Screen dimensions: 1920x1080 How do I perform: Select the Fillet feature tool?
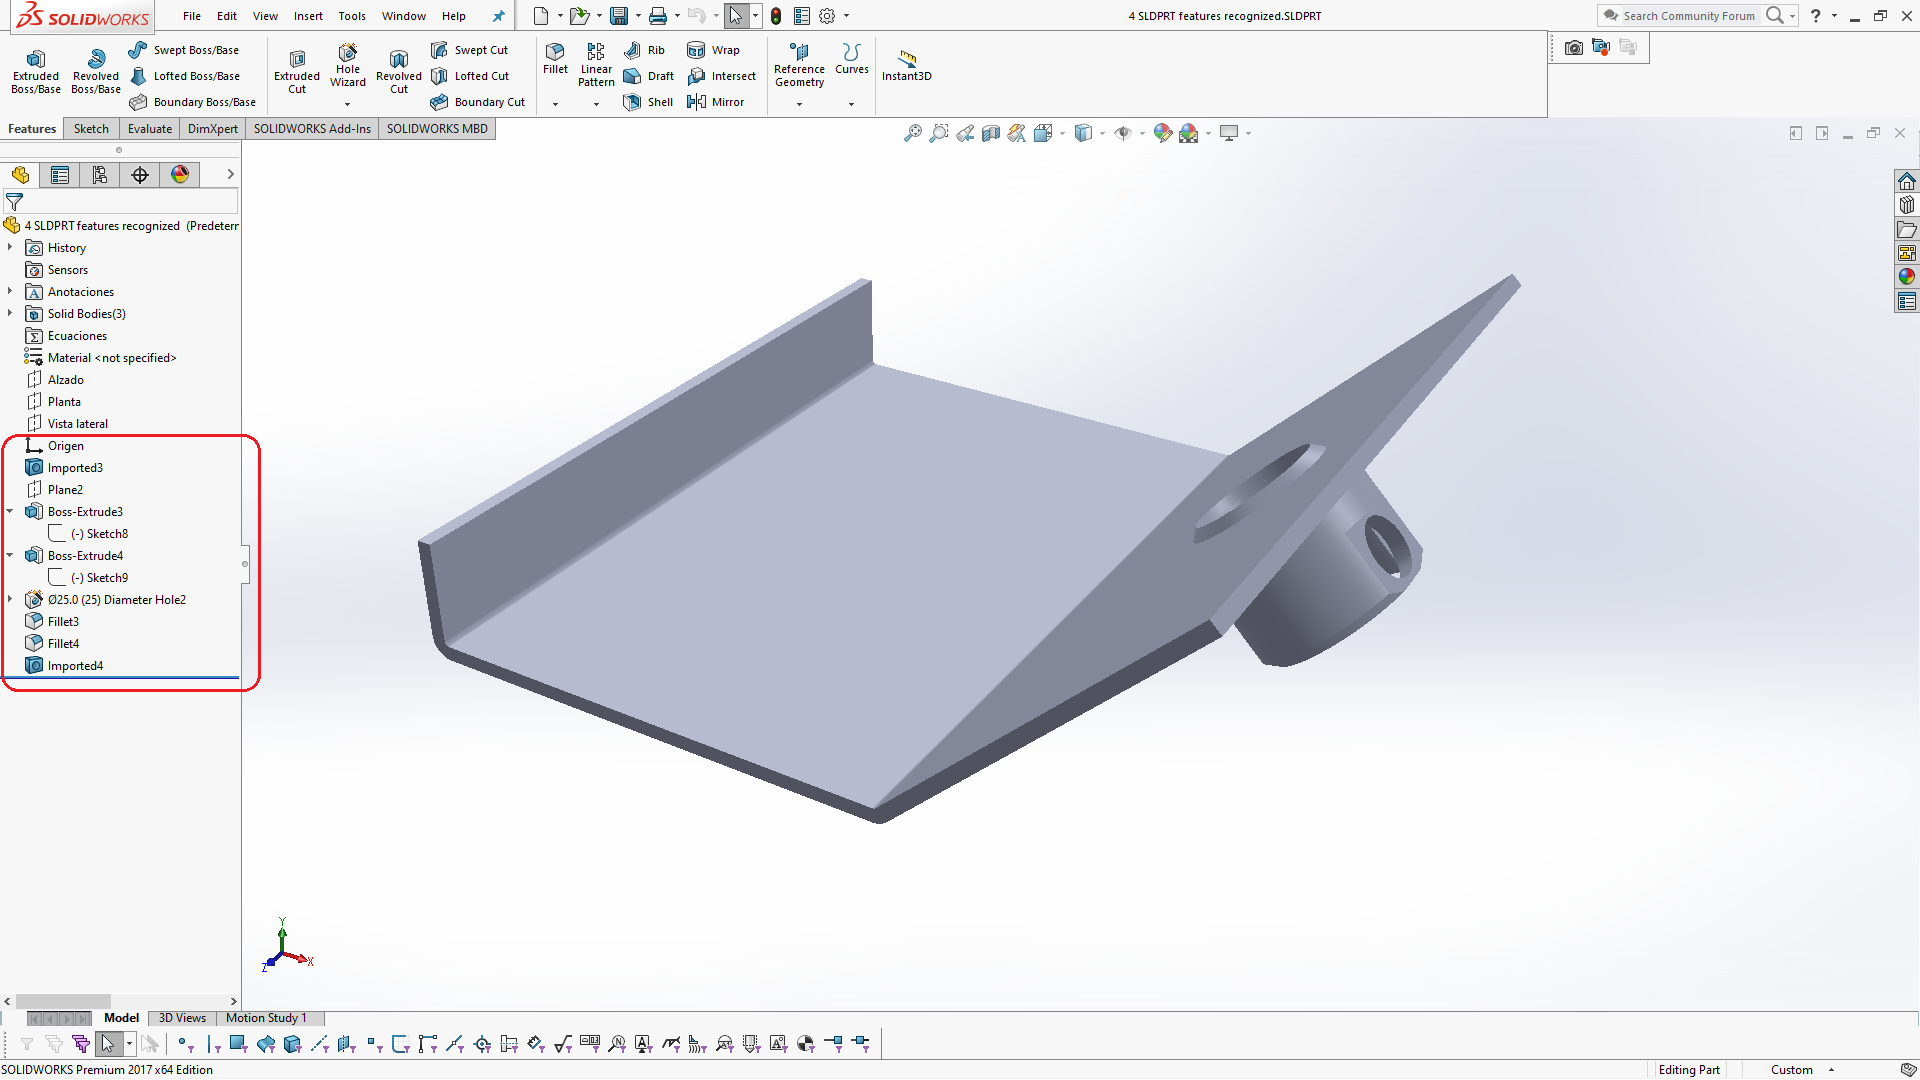[x=555, y=60]
